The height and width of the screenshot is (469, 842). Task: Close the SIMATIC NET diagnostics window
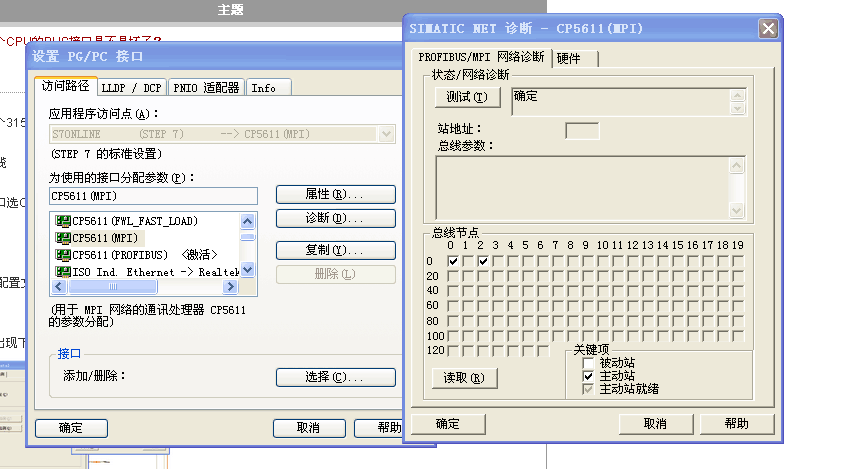768,28
